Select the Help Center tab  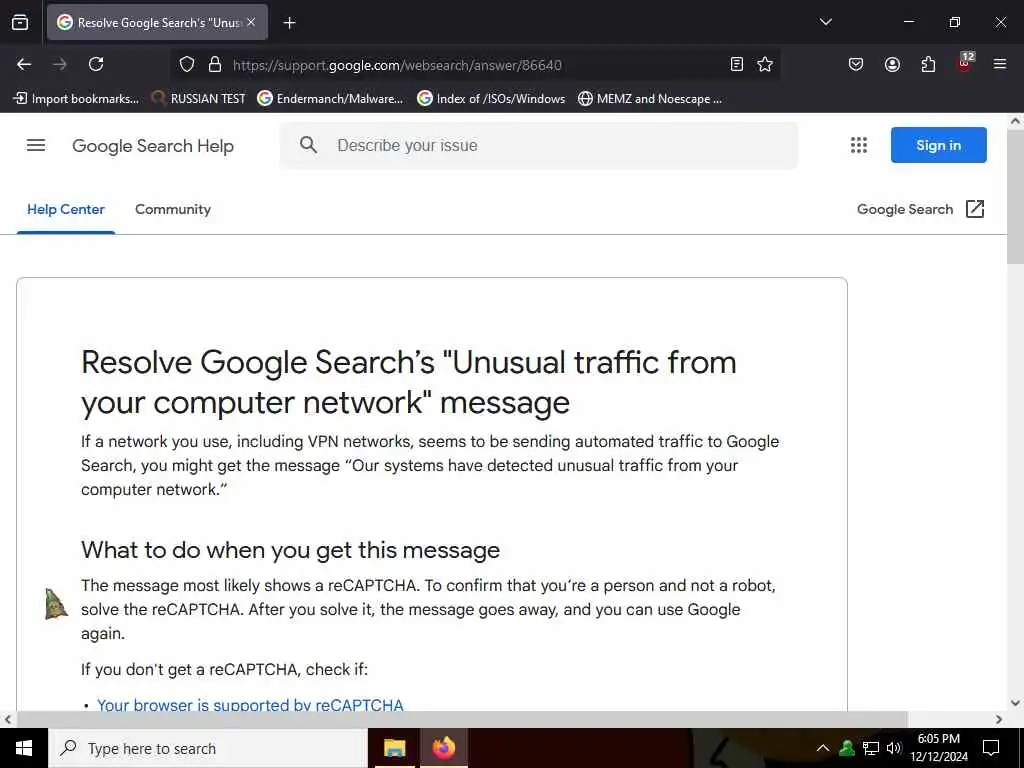tap(65, 210)
